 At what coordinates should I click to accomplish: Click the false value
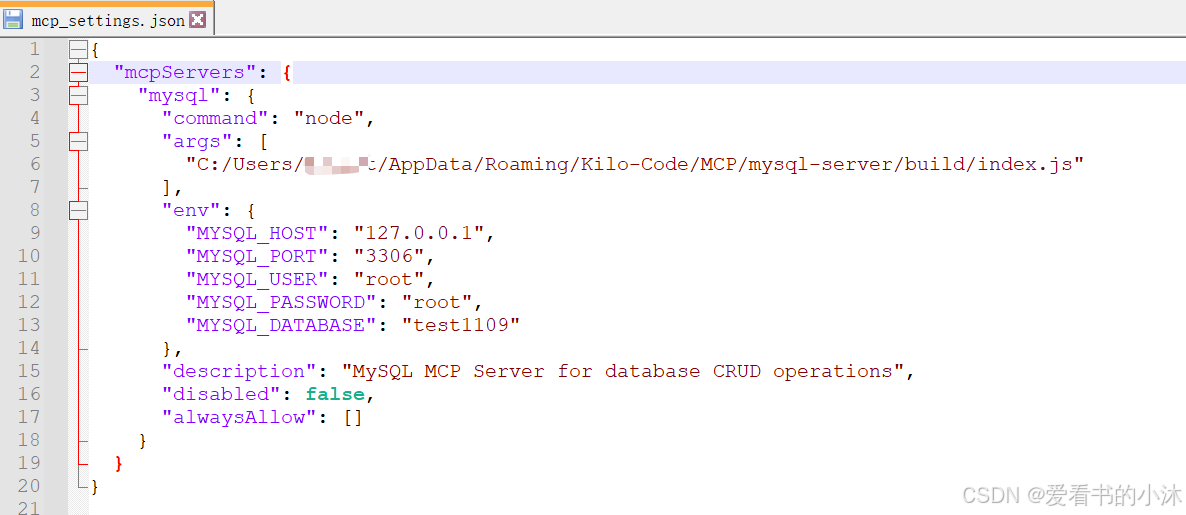[335, 394]
